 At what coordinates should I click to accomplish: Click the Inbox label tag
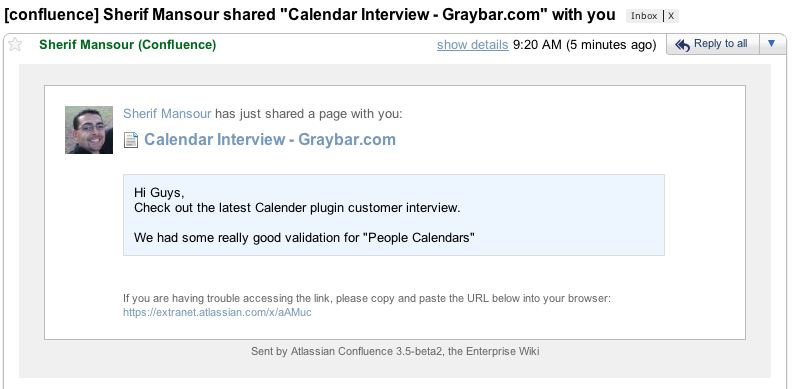coord(644,16)
